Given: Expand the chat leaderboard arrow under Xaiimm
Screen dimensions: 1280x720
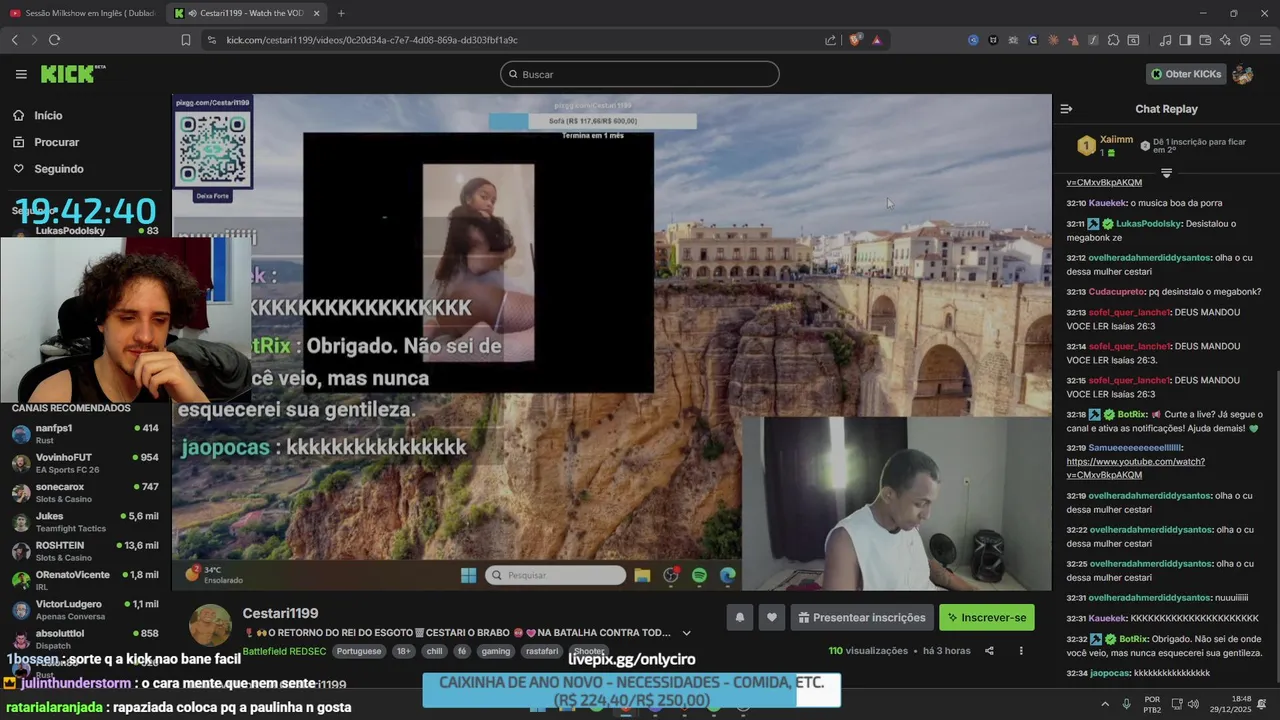Looking at the screenshot, I should pos(1166,173).
